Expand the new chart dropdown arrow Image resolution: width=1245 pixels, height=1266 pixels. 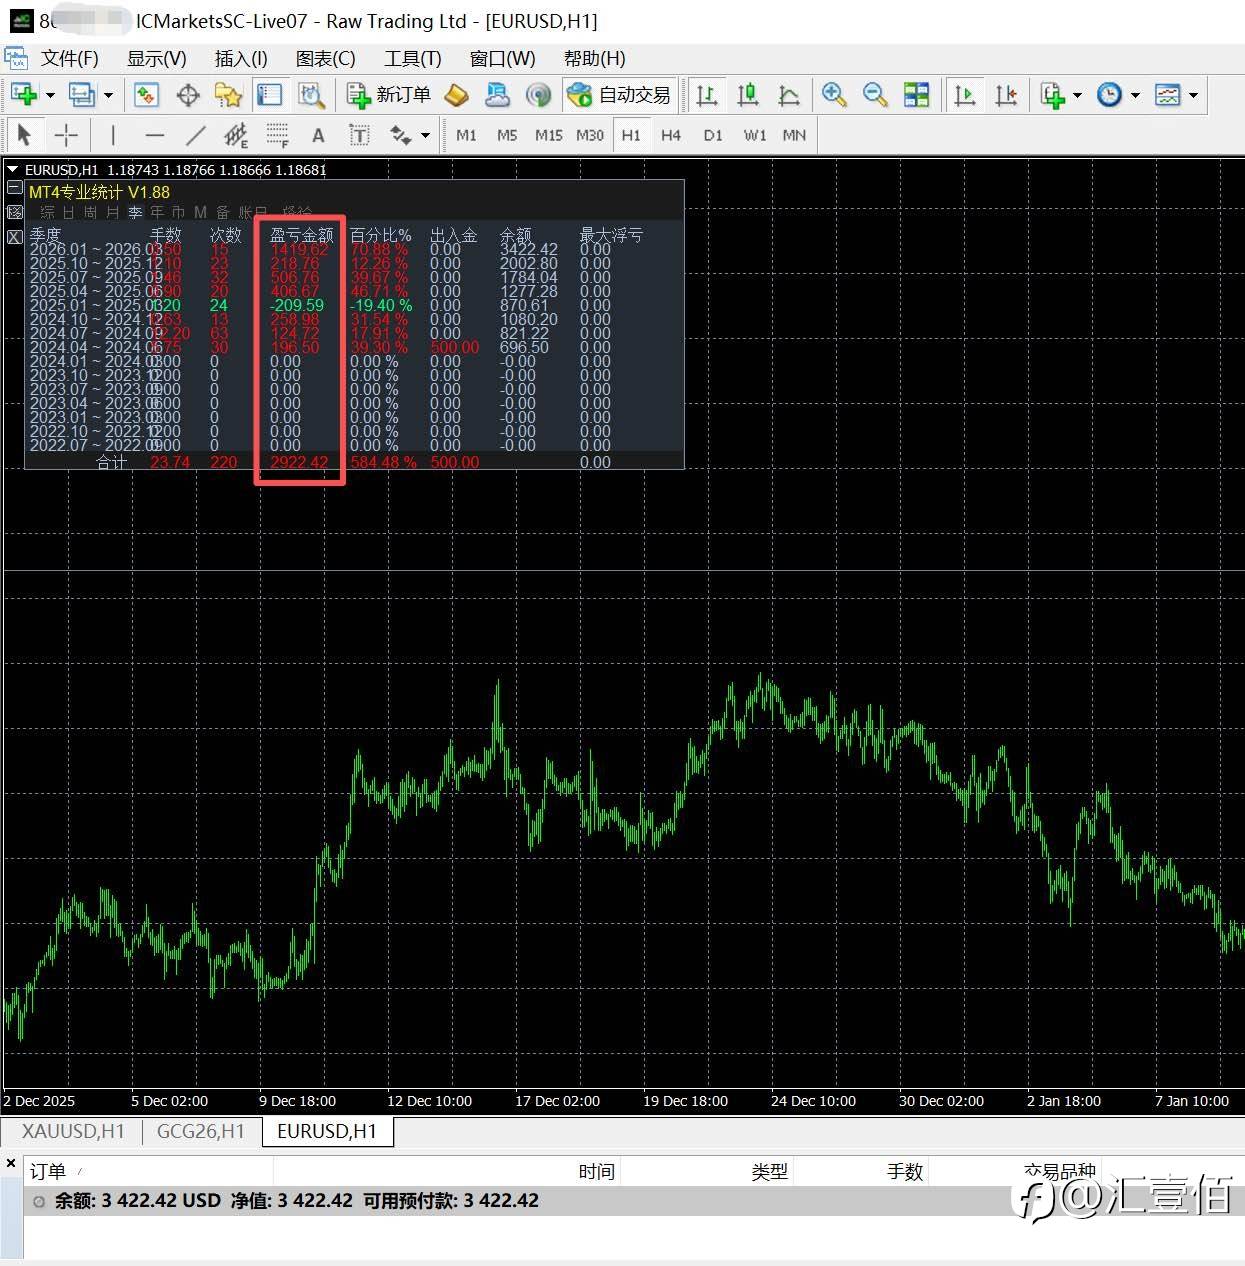[50, 96]
